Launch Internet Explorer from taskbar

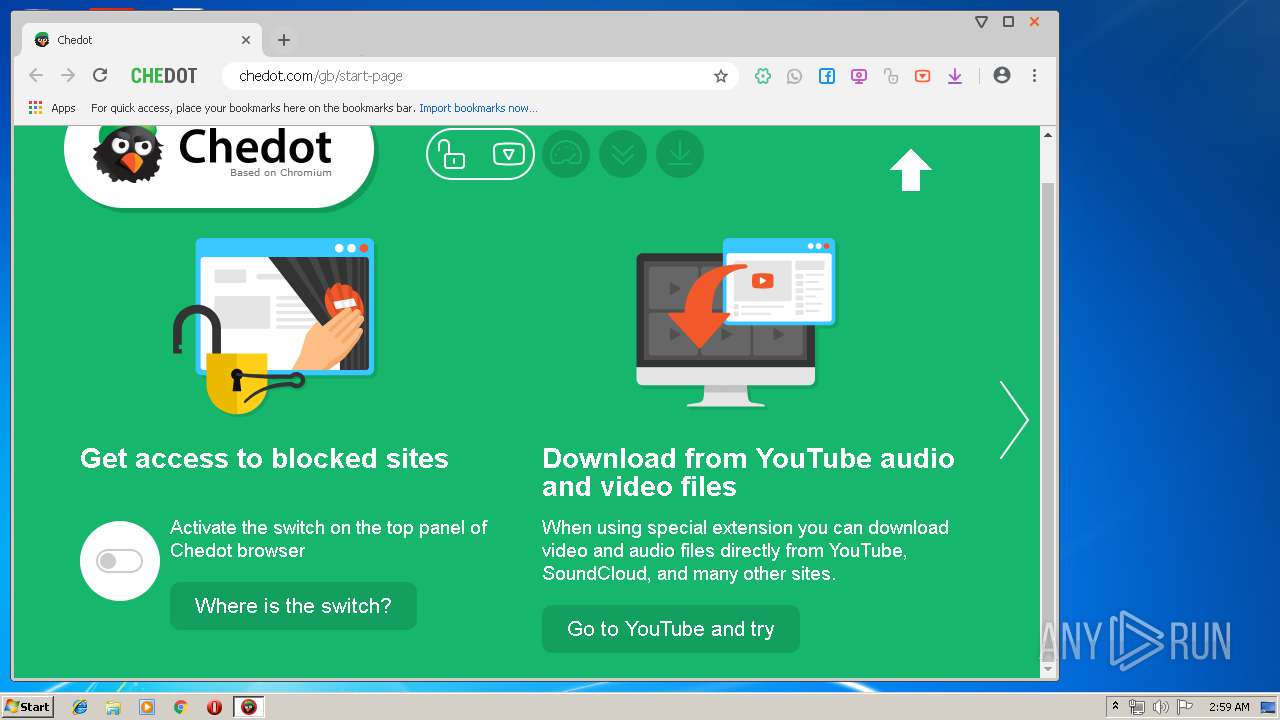(80, 707)
